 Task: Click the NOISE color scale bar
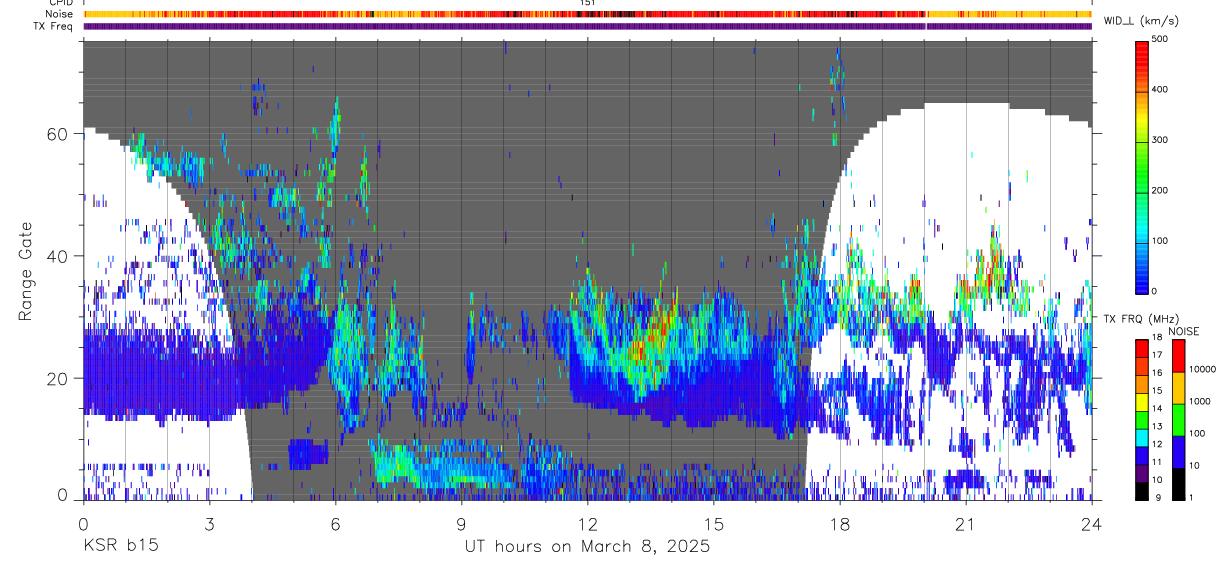click(x=1179, y=419)
